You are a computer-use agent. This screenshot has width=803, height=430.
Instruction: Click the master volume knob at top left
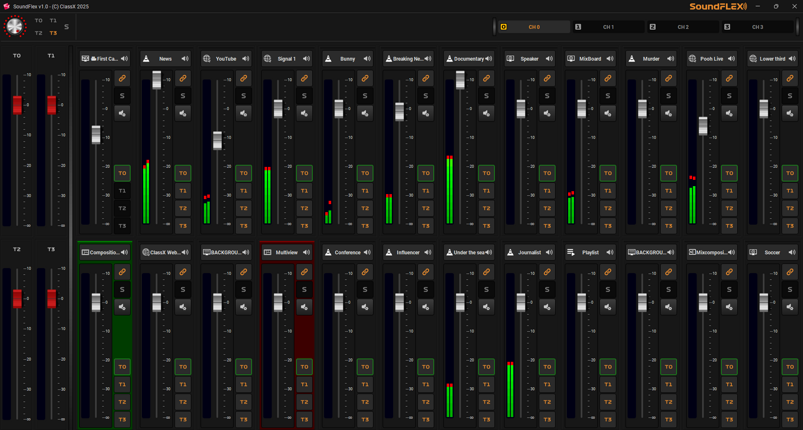(15, 27)
